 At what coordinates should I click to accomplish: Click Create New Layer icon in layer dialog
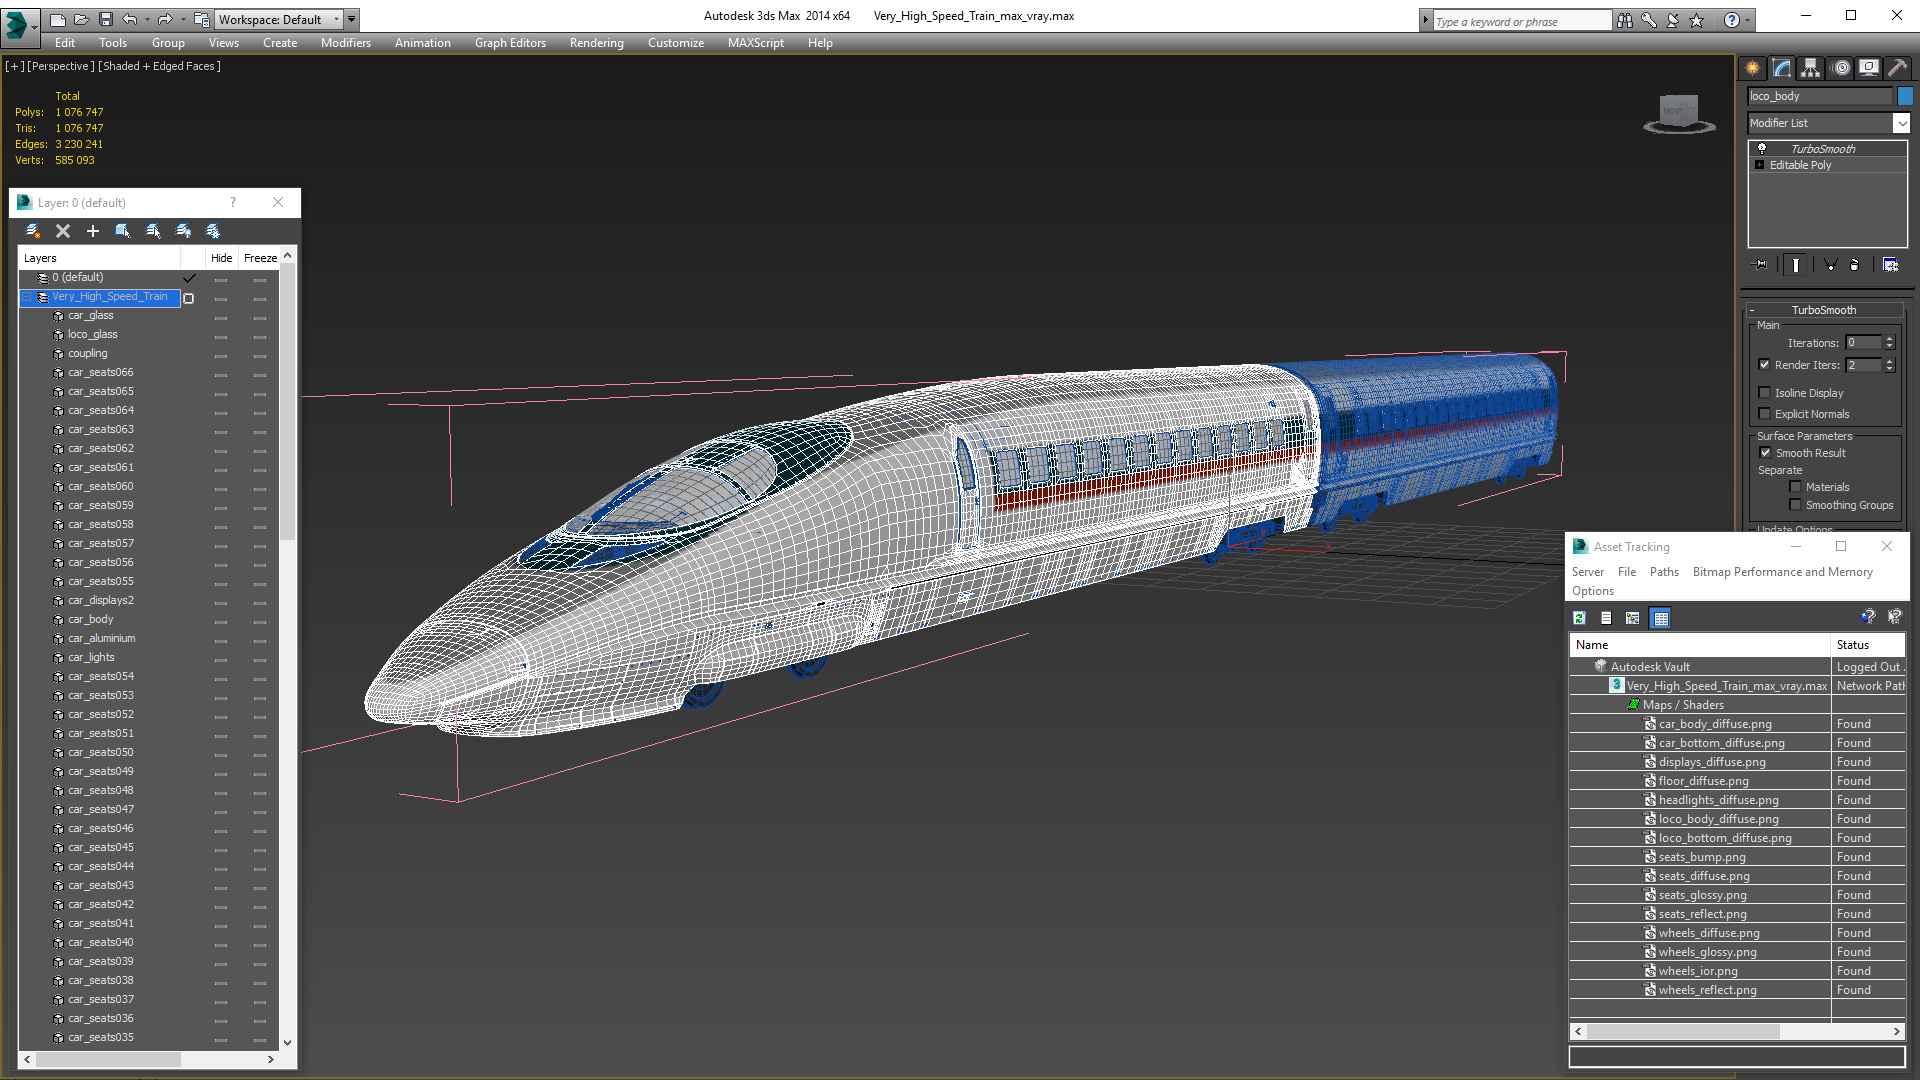pyautogui.click(x=33, y=231)
